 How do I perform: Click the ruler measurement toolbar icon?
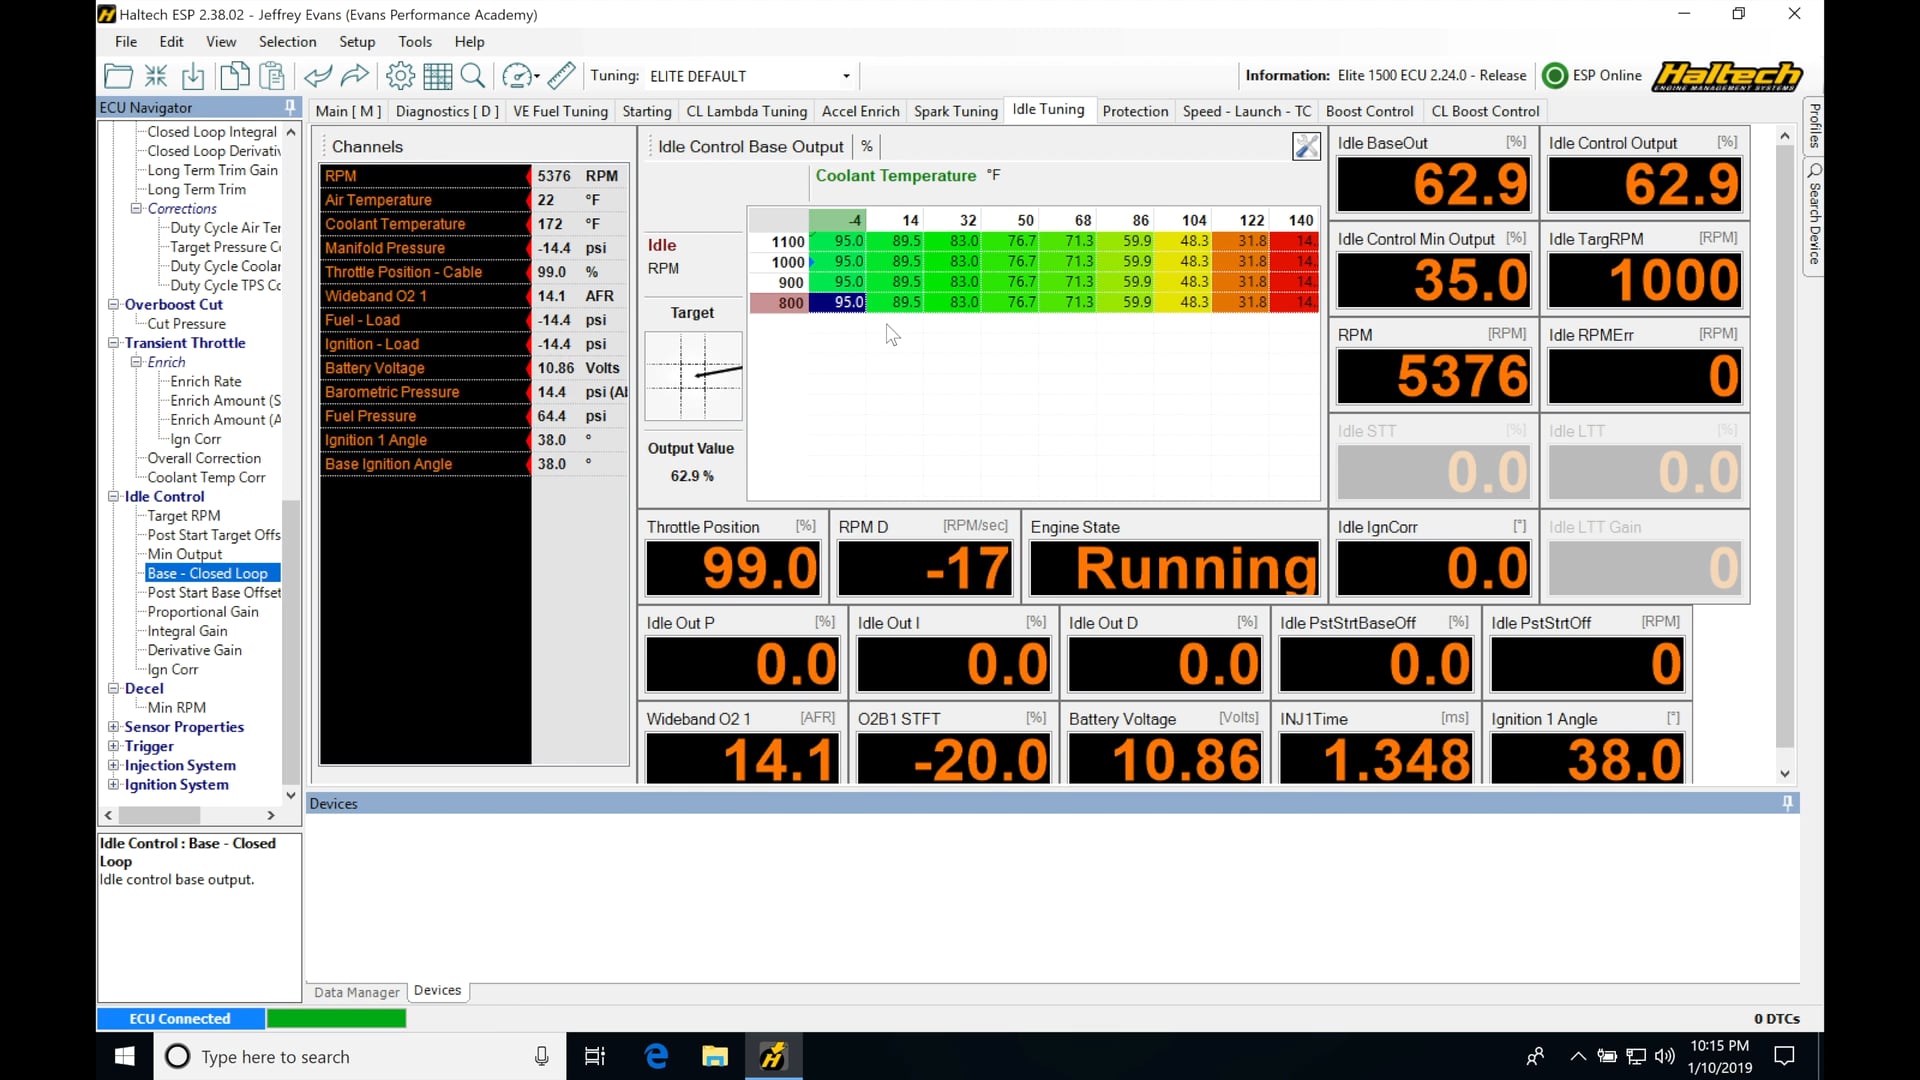(561, 76)
